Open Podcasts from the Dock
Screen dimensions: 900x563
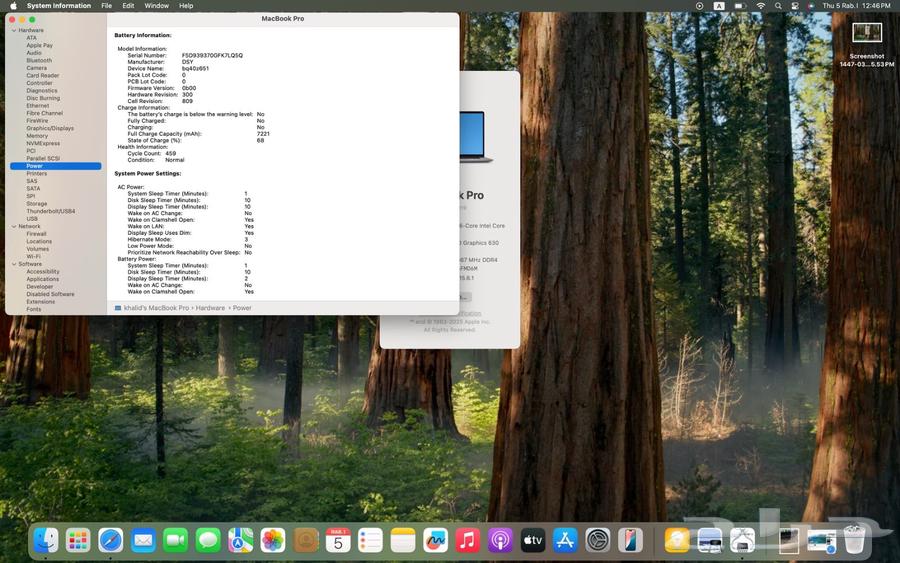(x=501, y=540)
